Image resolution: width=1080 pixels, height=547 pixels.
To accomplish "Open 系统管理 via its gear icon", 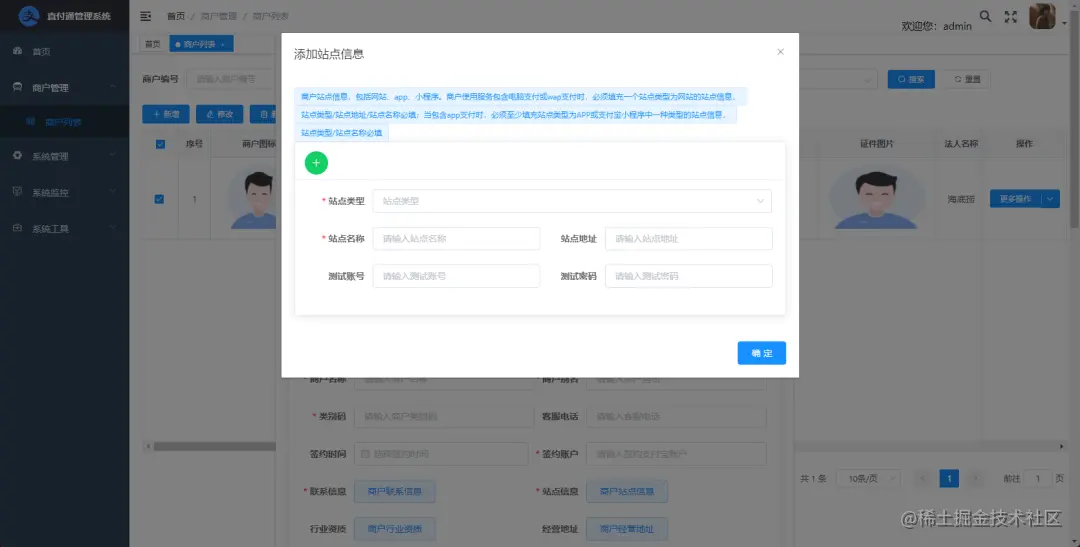I will tap(18, 156).
